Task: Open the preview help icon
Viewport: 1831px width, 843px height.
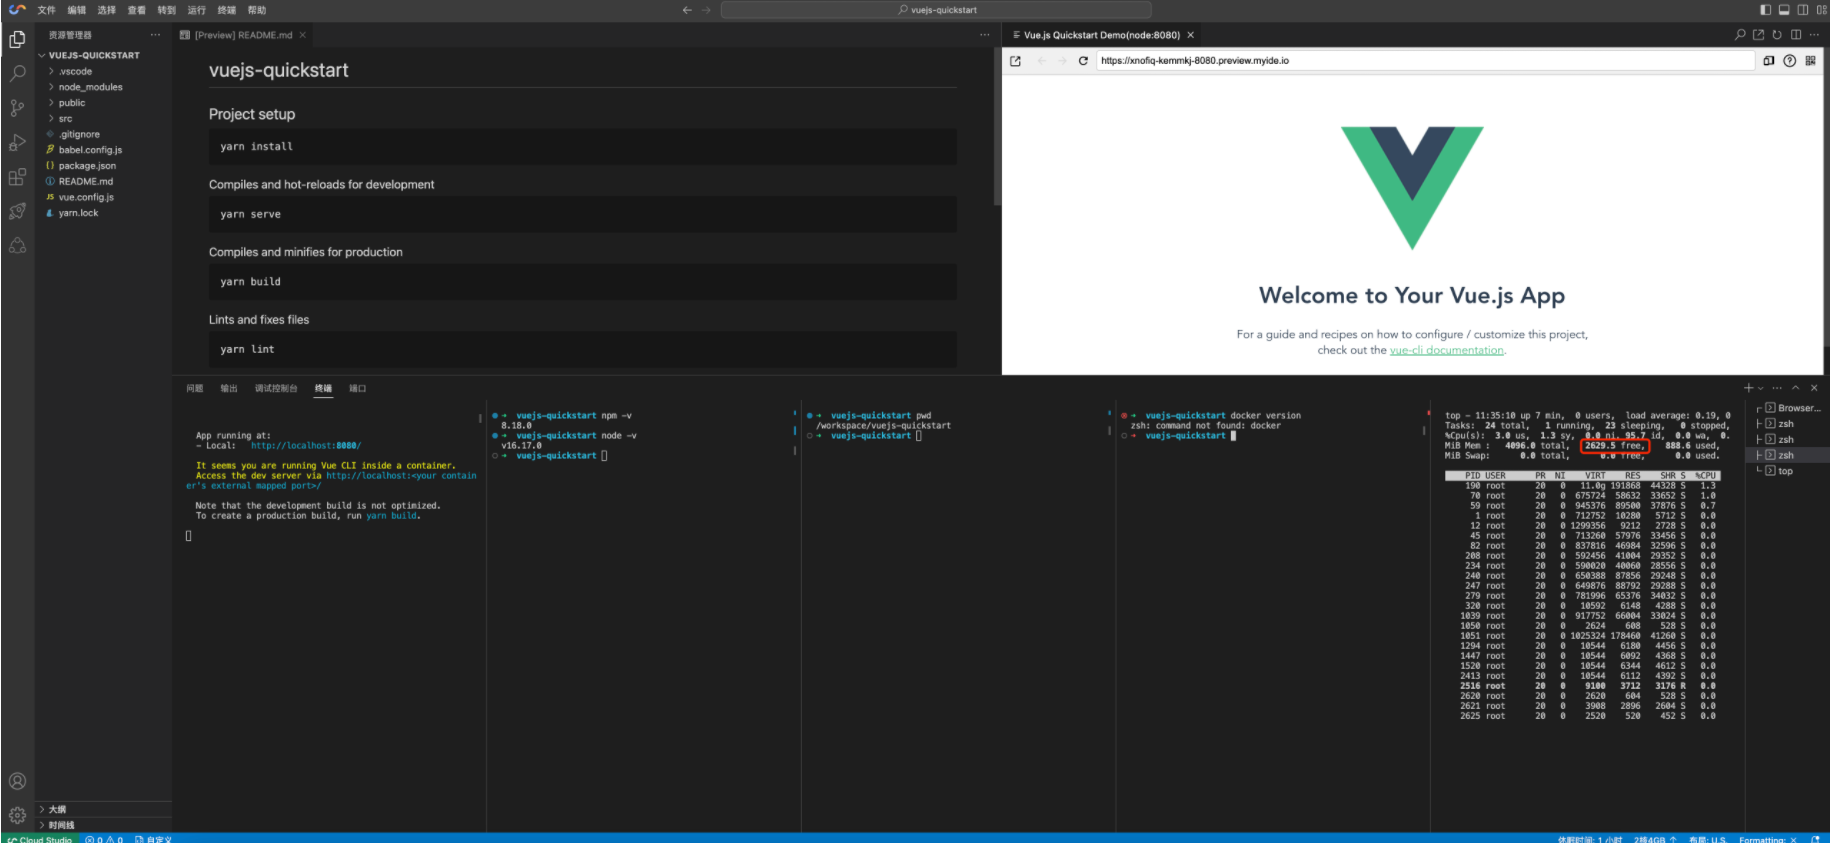Action: pos(1790,61)
